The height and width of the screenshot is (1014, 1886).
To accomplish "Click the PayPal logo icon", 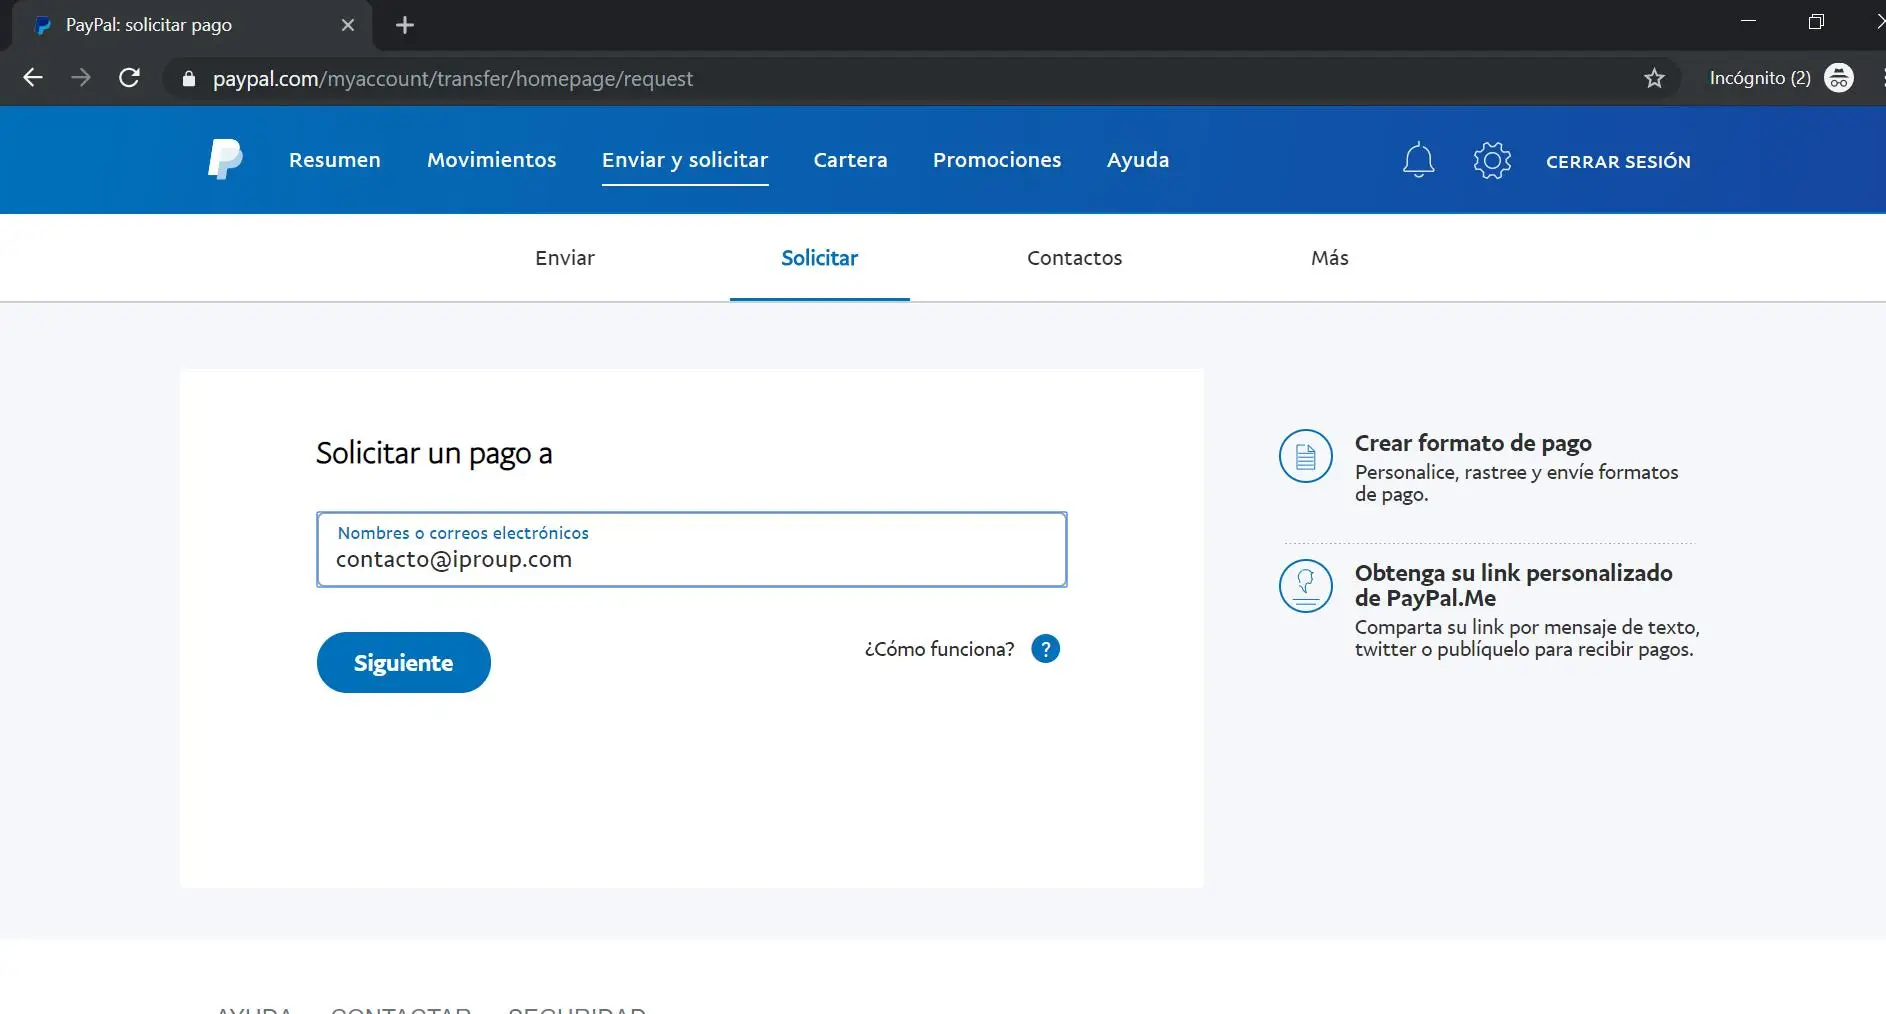I will pos(225,160).
